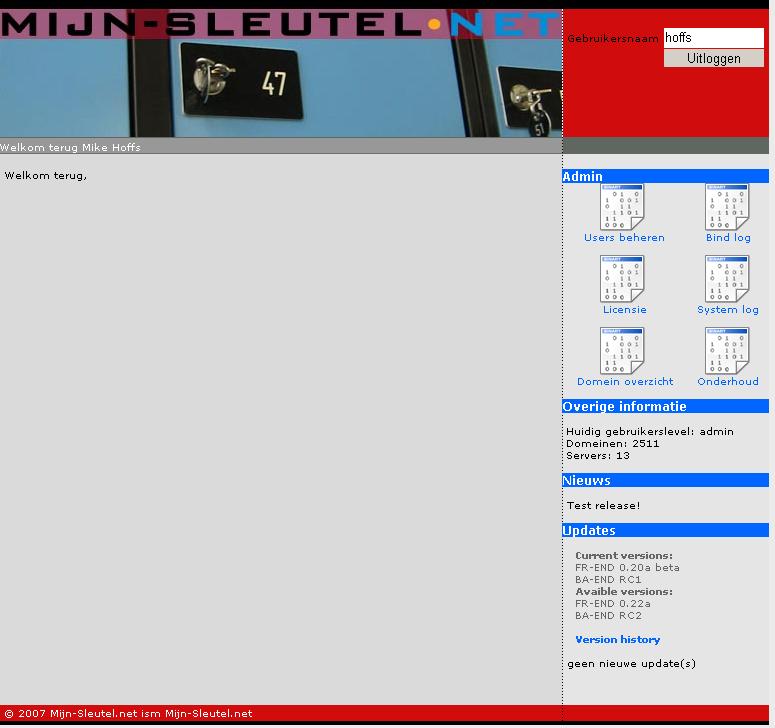Click the Nieuws section header
775x728 pixels.
click(x=665, y=480)
